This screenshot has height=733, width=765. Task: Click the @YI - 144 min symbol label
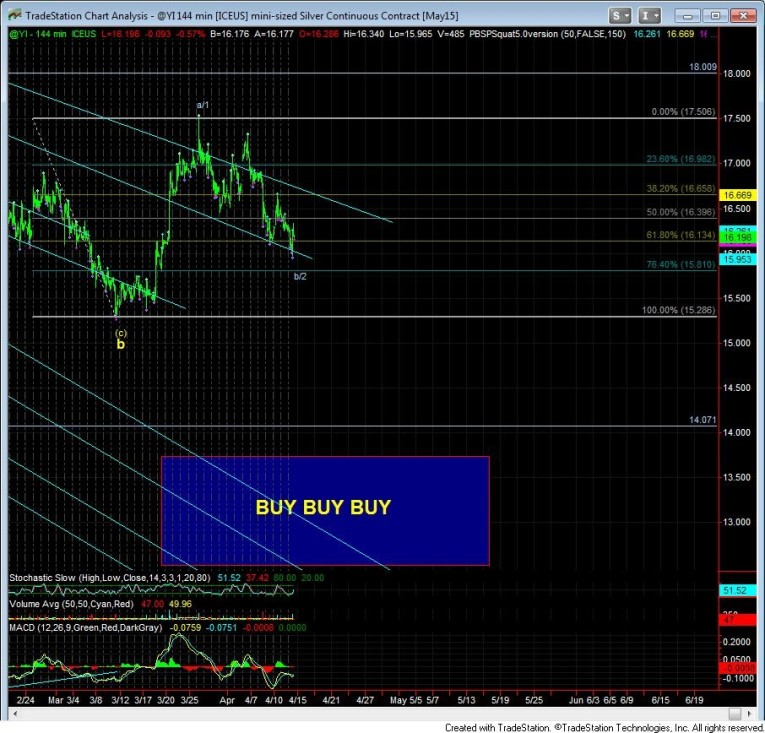click(38, 34)
